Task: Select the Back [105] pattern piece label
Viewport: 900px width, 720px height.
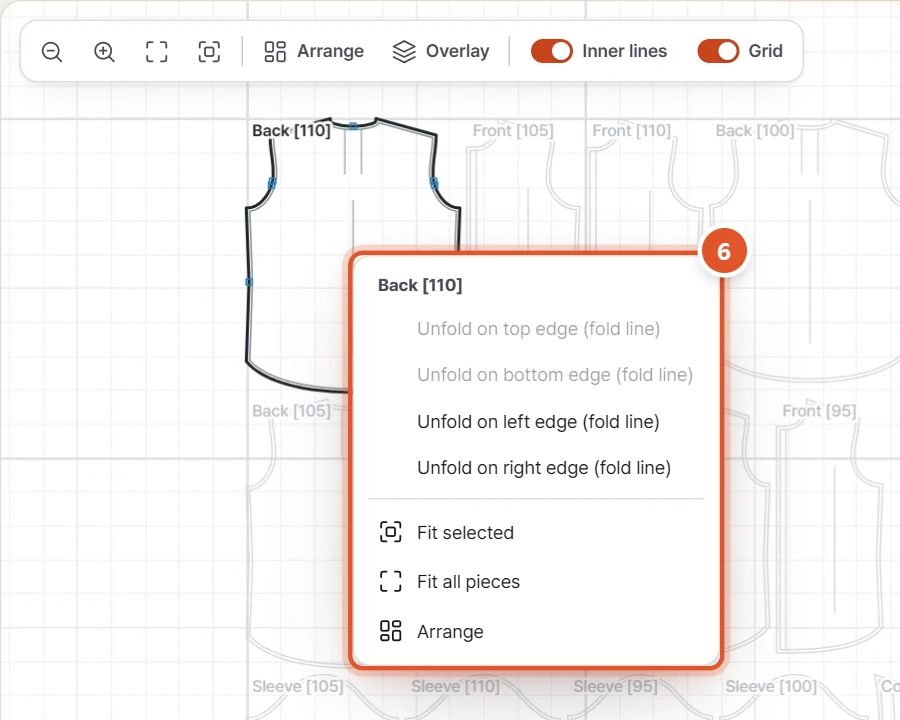Action: pyautogui.click(x=291, y=411)
